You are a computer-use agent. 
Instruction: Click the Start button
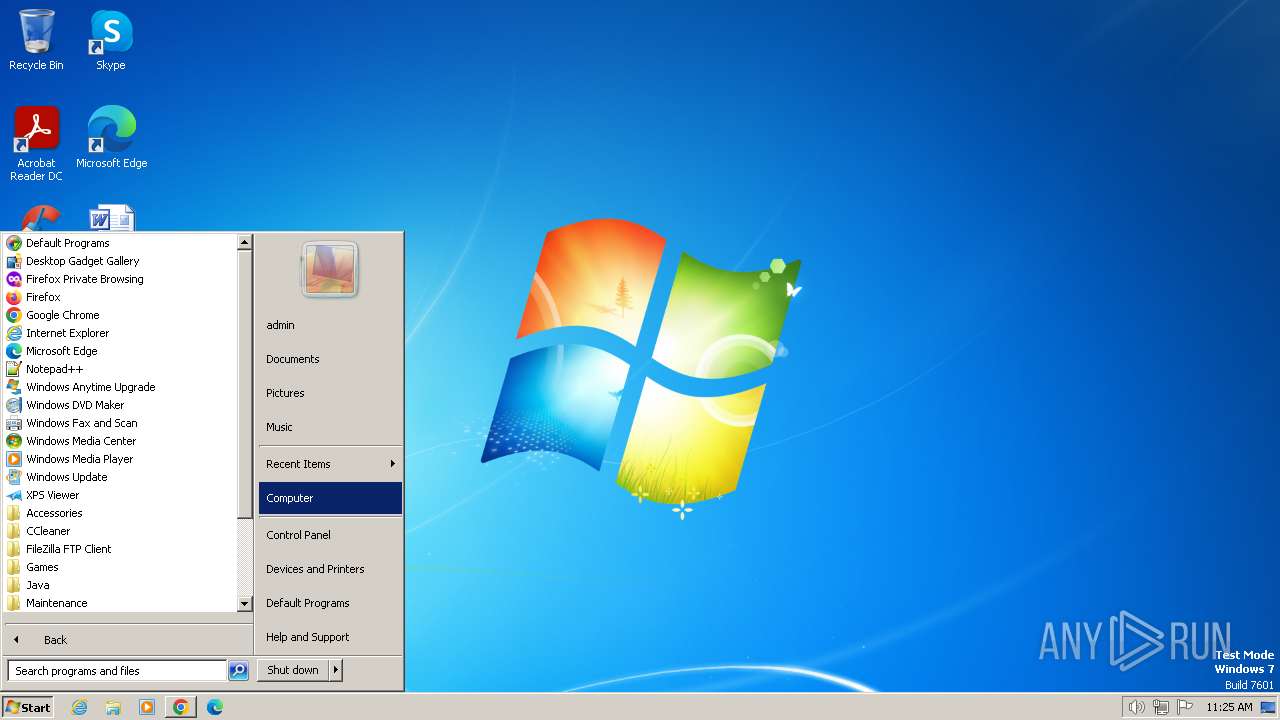point(28,707)
